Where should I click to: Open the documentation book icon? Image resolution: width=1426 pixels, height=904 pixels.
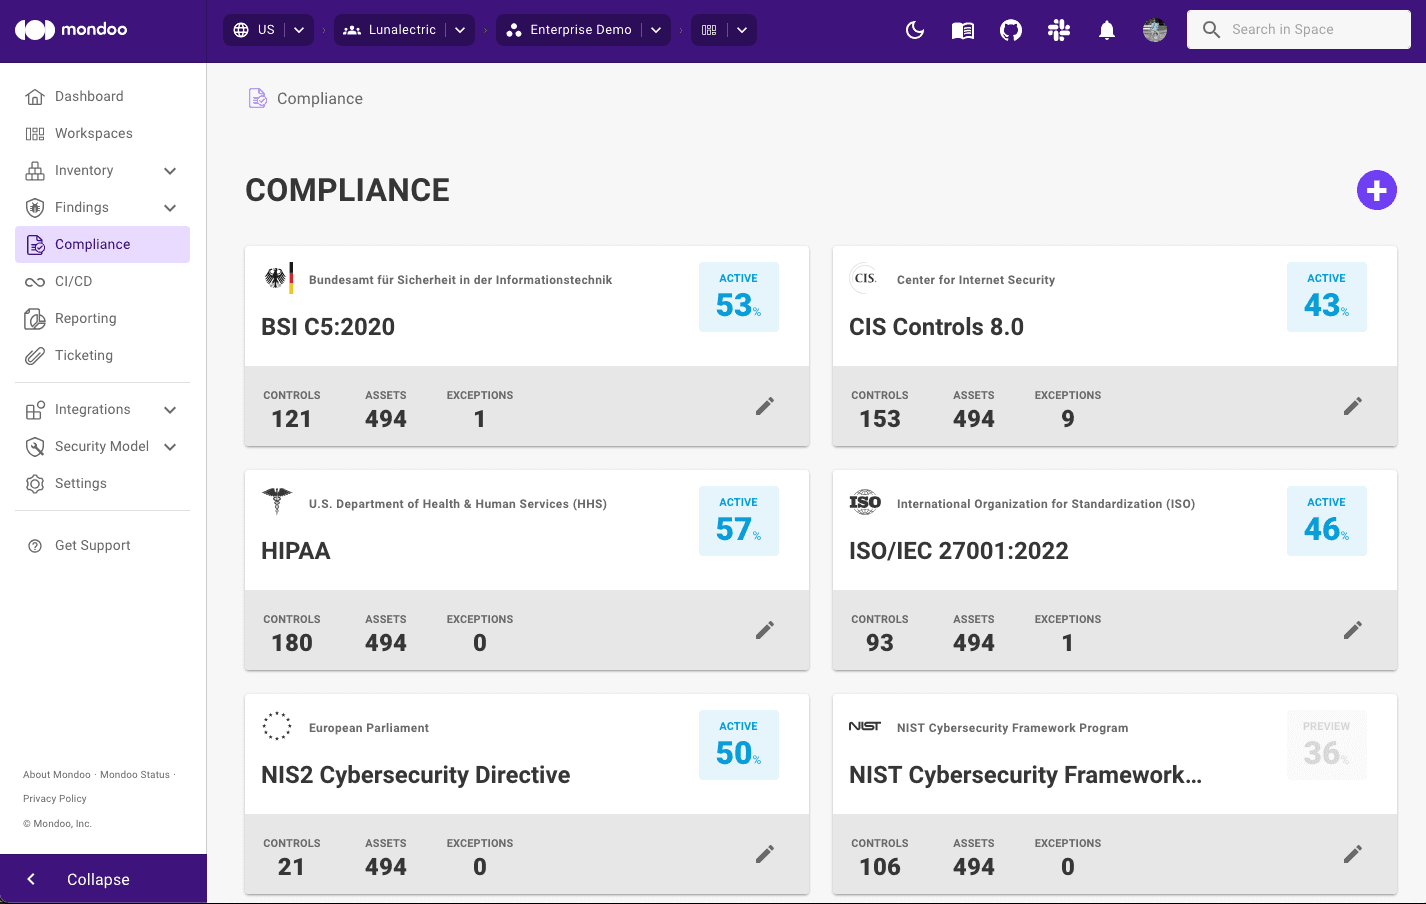coord(962,29)
